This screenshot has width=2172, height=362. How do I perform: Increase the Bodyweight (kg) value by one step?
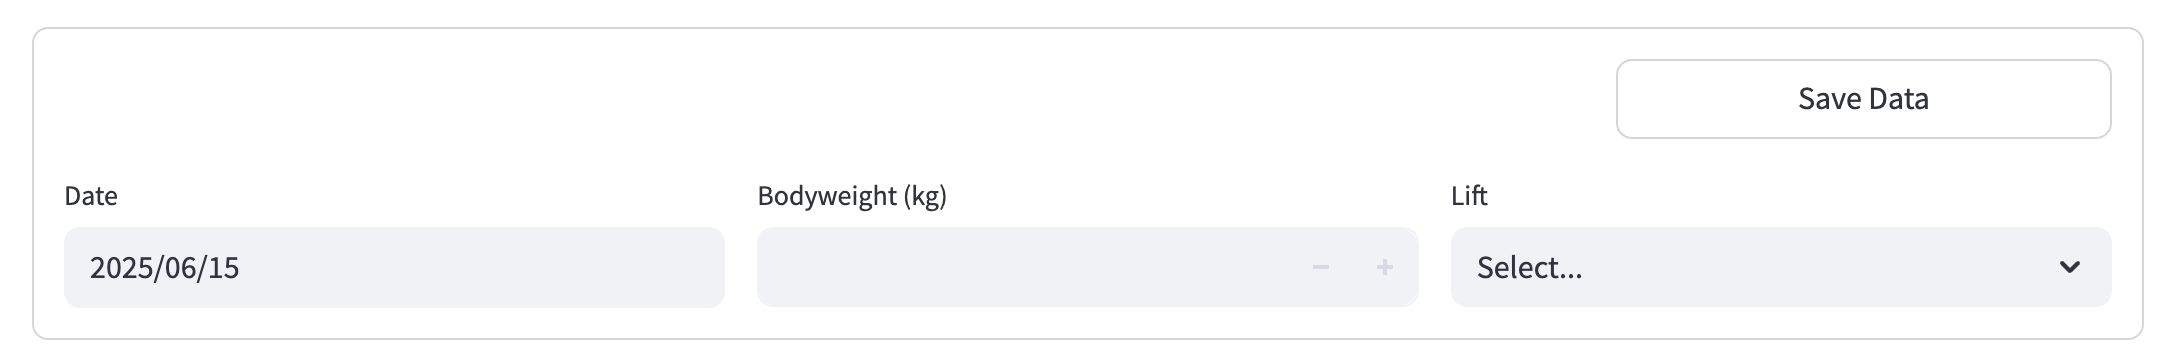(x=1385, y=267)
